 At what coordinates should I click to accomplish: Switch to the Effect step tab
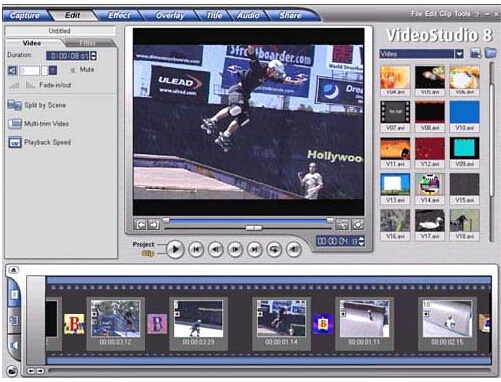[119, 15]
